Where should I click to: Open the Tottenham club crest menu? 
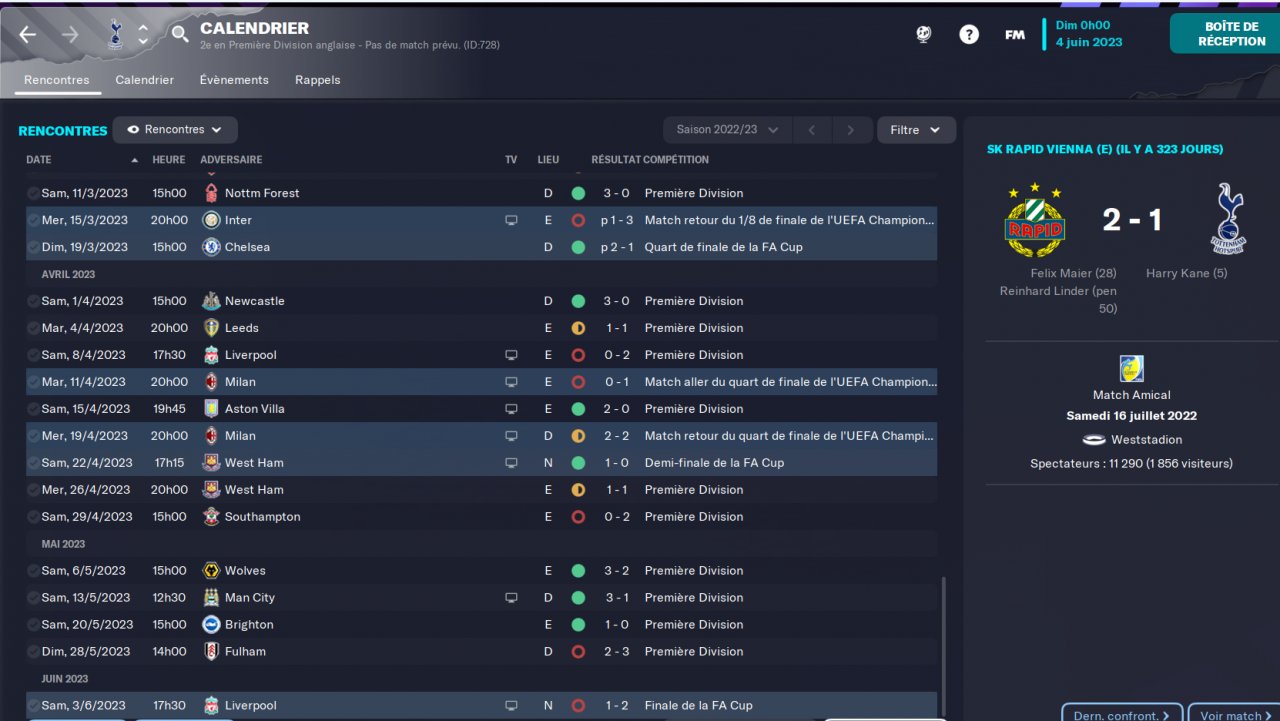(114, 35)
